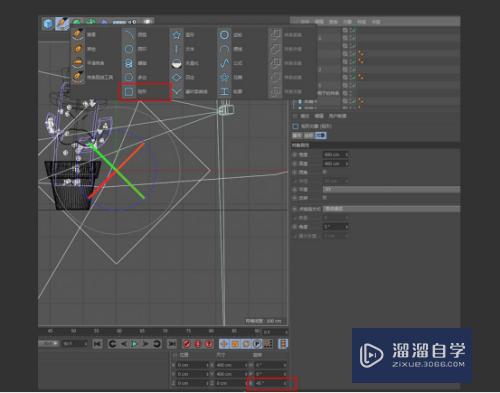Toggle Scale keyframe recording
The height and width of the screenshot is (393, 500).
point(235,344)
